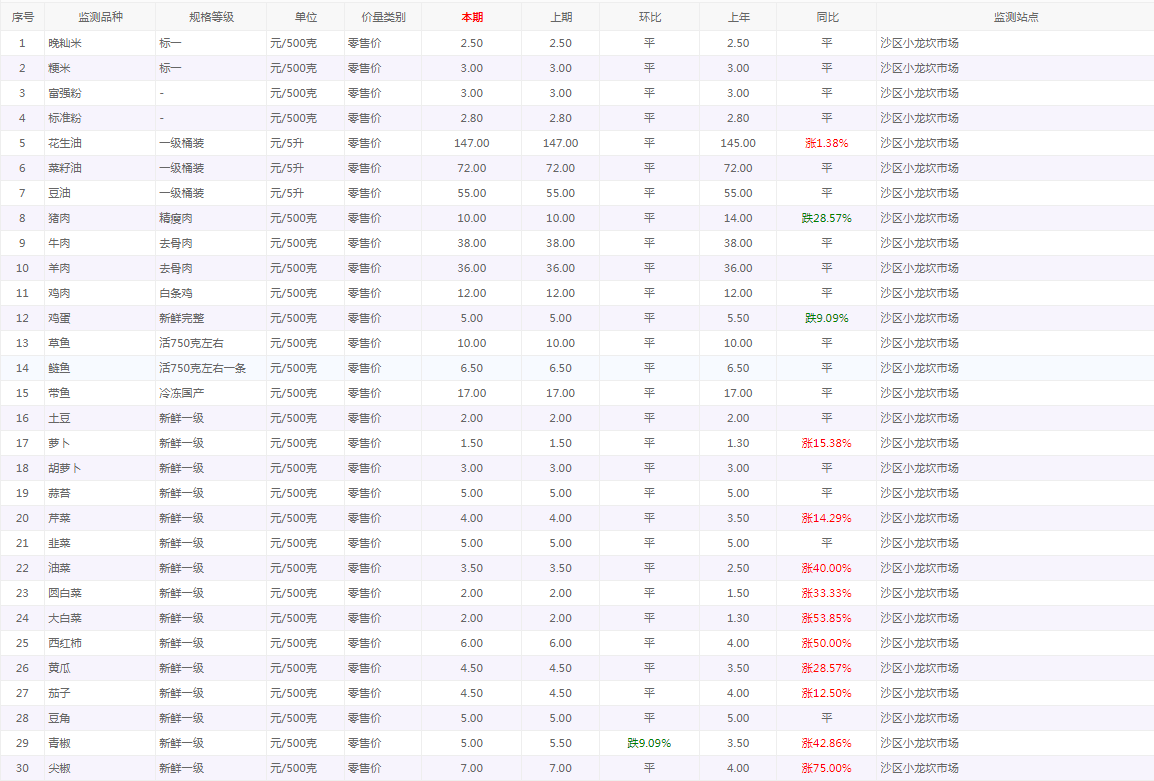
Task: Click 沙区小龙坎市场 in the 晚籼米 row
Action: coord(919,43)
